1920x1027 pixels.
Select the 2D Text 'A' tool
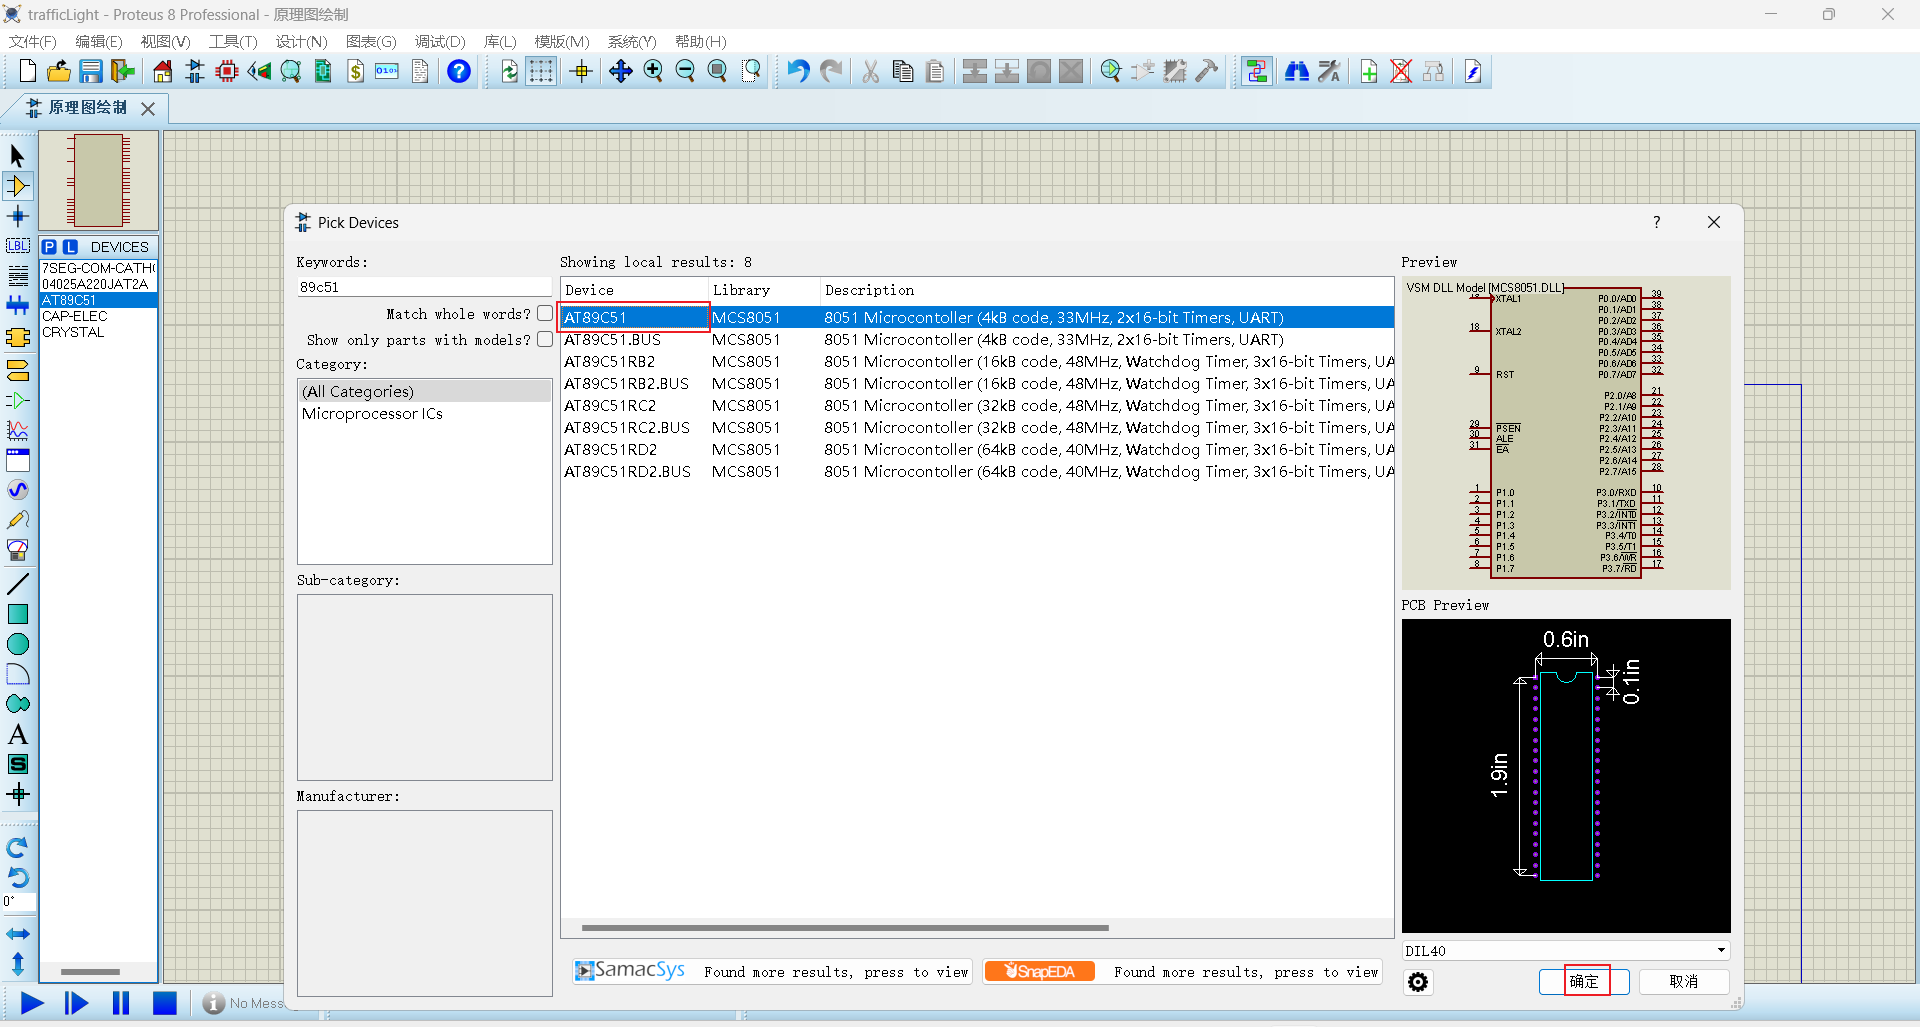tap(18, 734)
